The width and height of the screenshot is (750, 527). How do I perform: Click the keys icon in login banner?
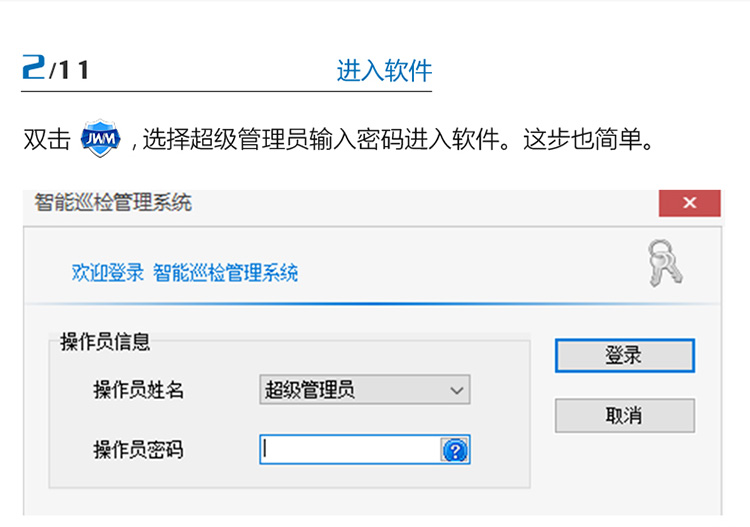coord(664,264)
